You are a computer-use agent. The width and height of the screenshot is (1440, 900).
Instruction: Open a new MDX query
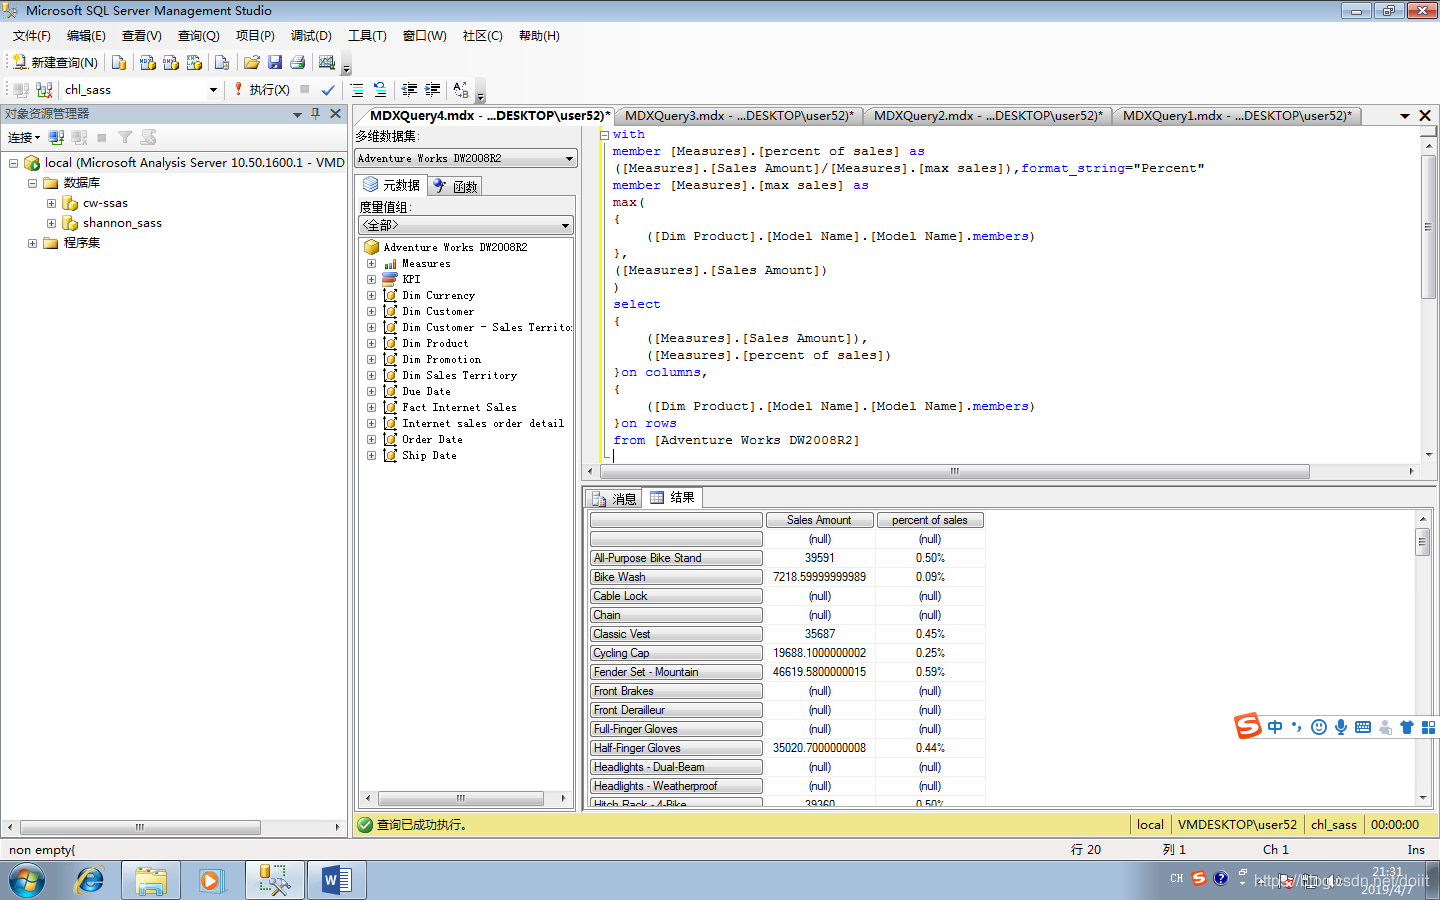tap(147, 62)
